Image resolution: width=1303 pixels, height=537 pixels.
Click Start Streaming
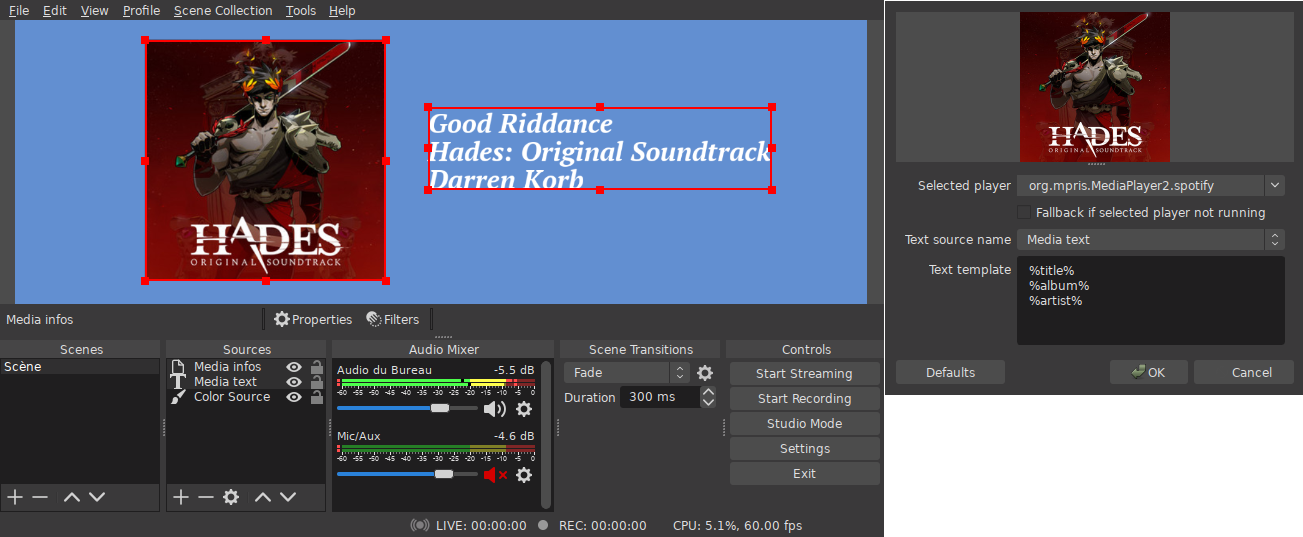805,373
